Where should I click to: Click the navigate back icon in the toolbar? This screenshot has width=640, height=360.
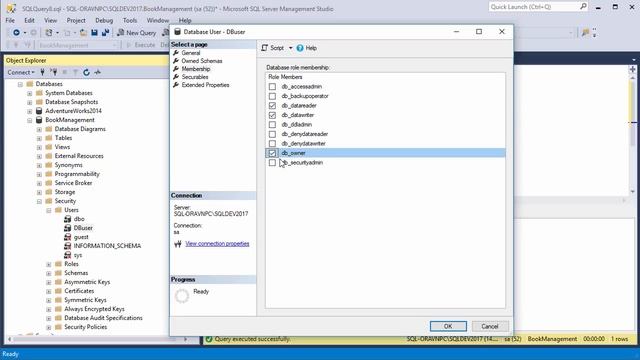coord(16,33)
